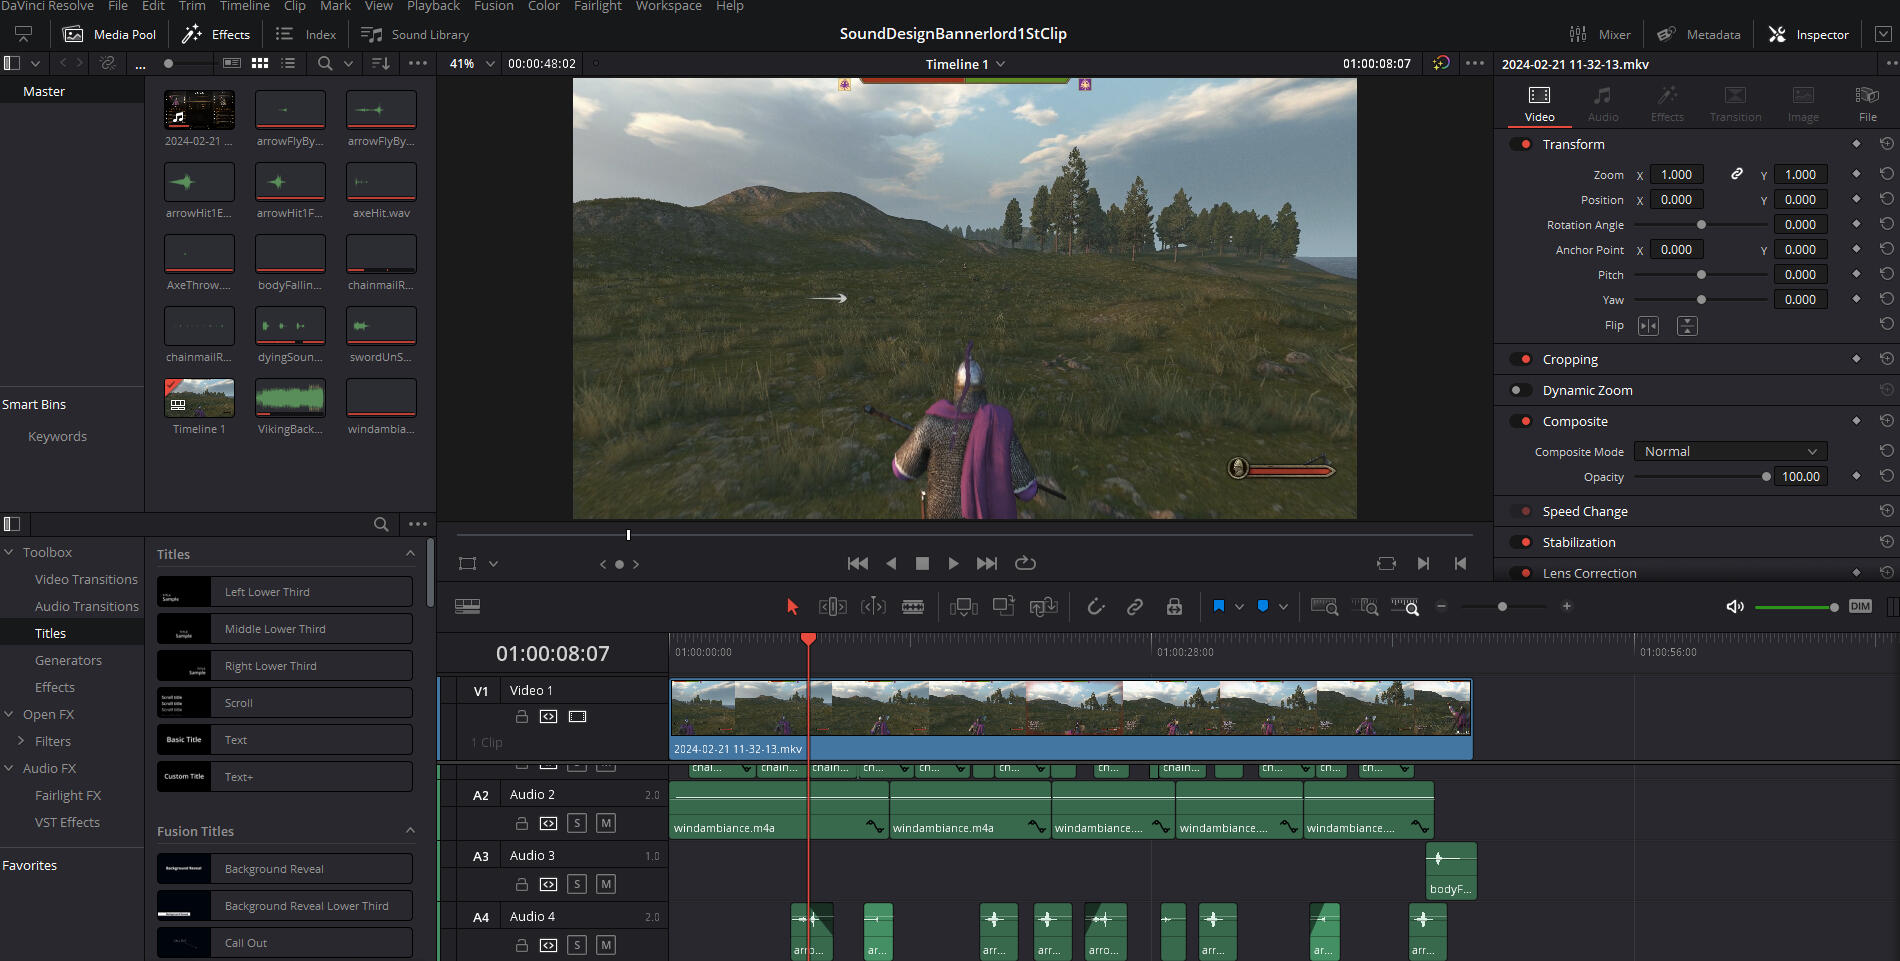Toggle the Effects panel button
This screenshot has height=961, width=1900.
(216, 34)
